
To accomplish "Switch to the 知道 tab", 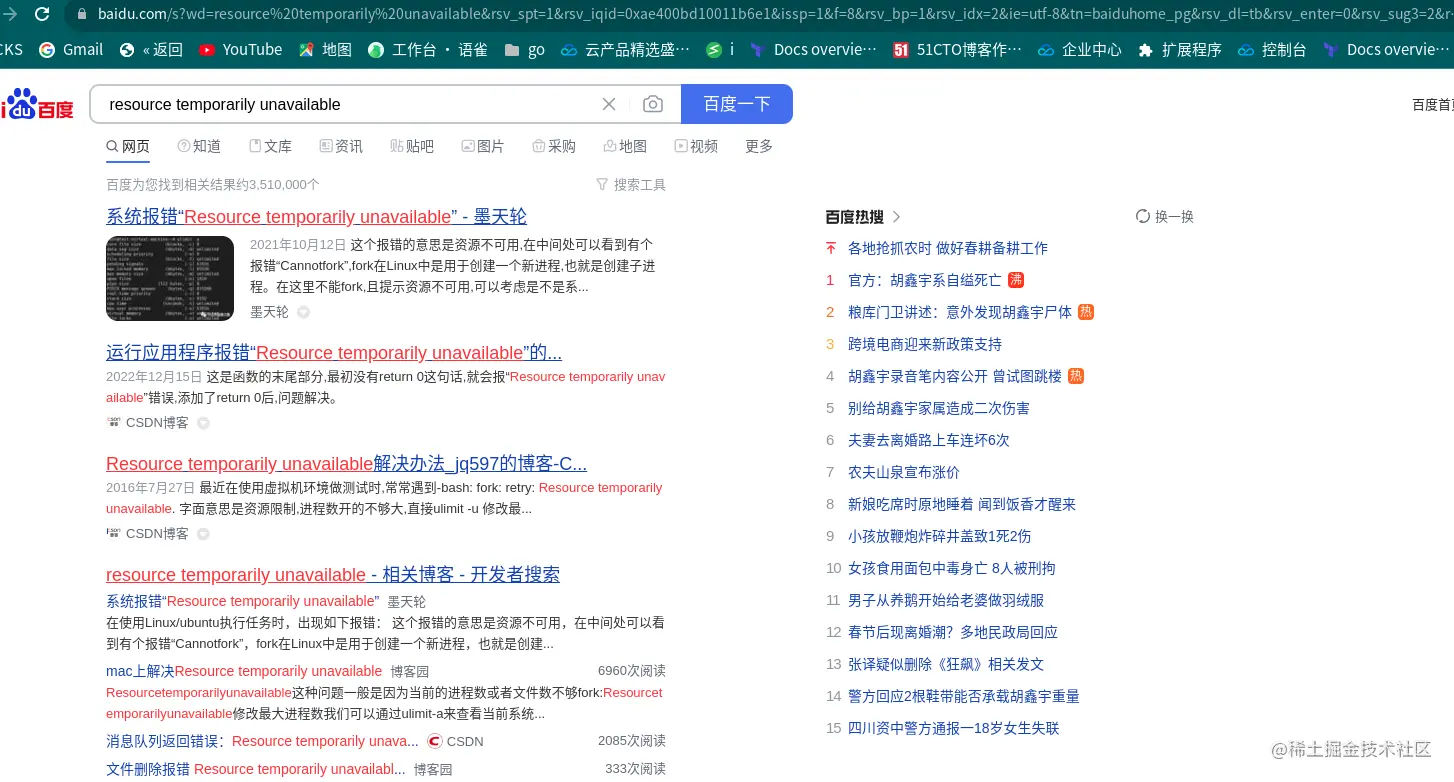I will (199, 146).
